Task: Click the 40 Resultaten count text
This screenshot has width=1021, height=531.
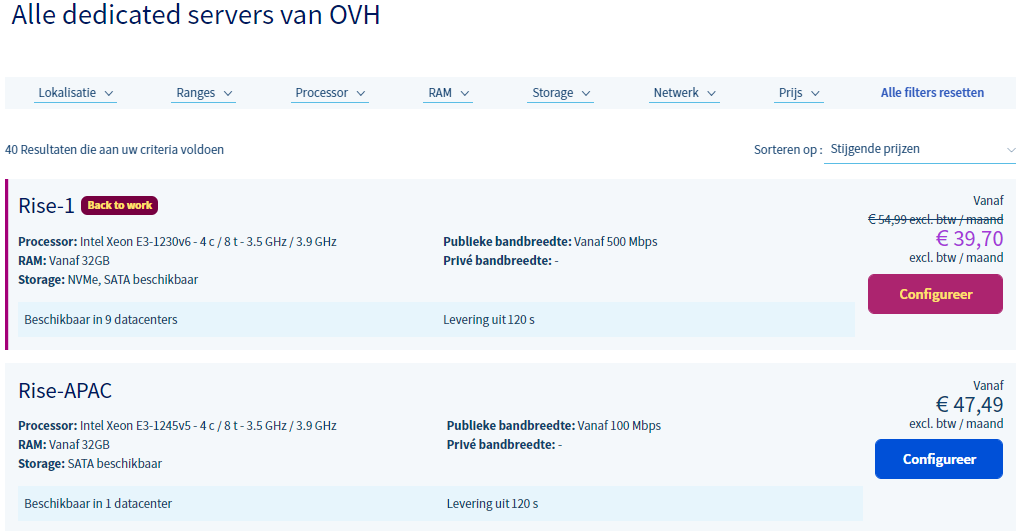Action: tap(114, 150)
